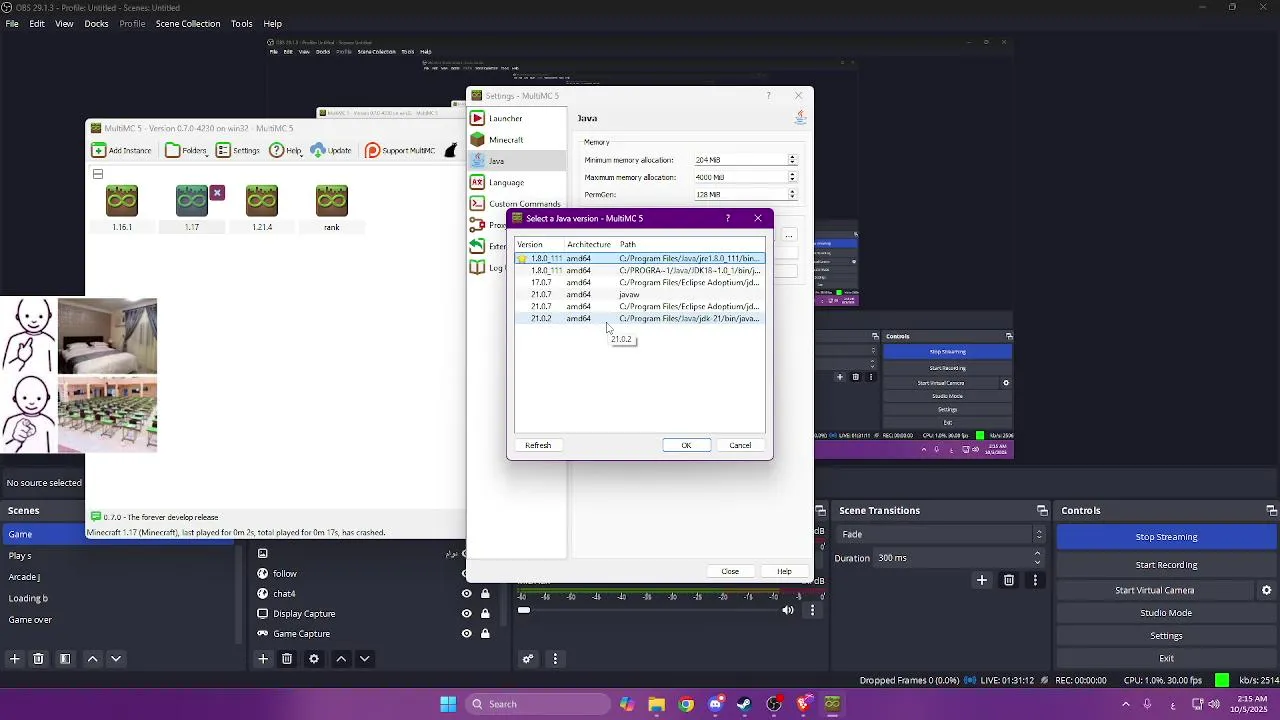Viewport: 1280px width, 720px height.
Task: Add a new scene with plus icon
Action: tap(14, 659)
